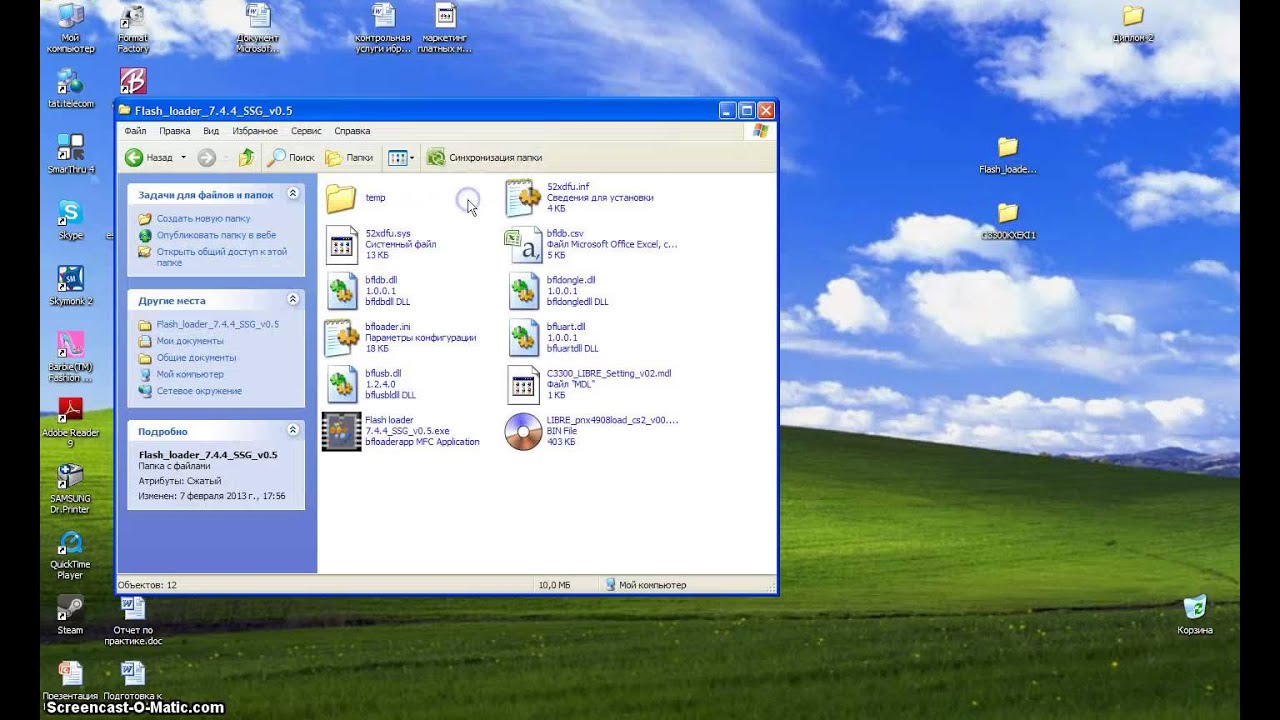Select the 52xdfu.inf file icon
1280x720 pixels.
[x=523, y=198]
